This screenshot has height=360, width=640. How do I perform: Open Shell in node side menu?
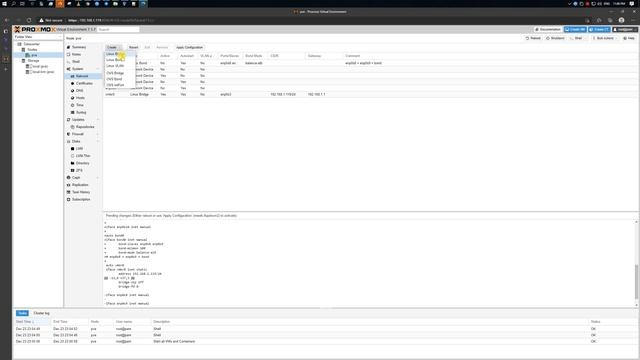pyautogui.click(x=76, y=62)
